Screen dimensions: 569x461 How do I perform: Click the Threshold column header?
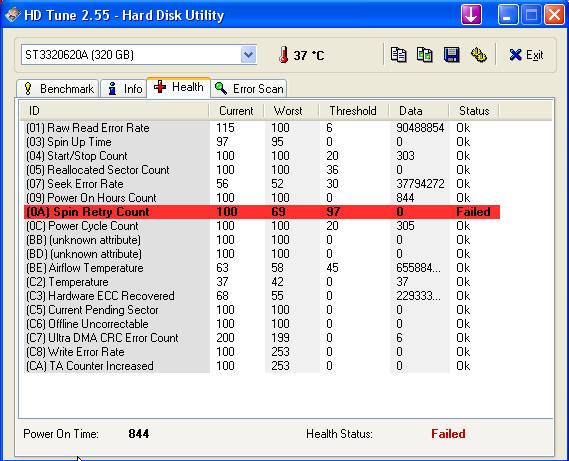pos(353,111)
